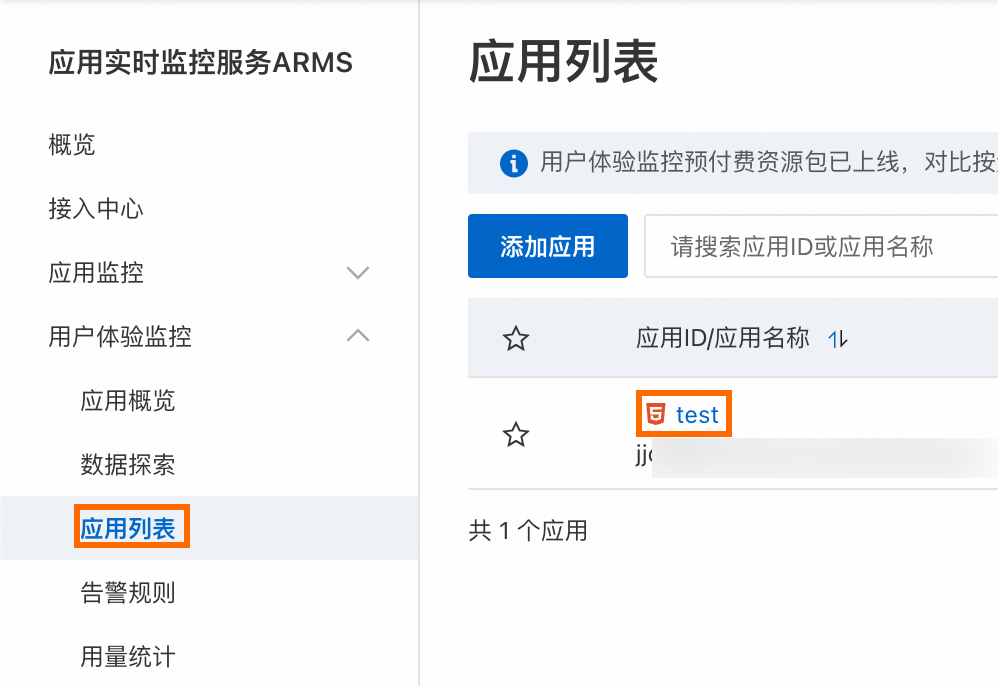Click the HTML5 icon beside test
The image size is (998, 686).
[x=656, y=414]
